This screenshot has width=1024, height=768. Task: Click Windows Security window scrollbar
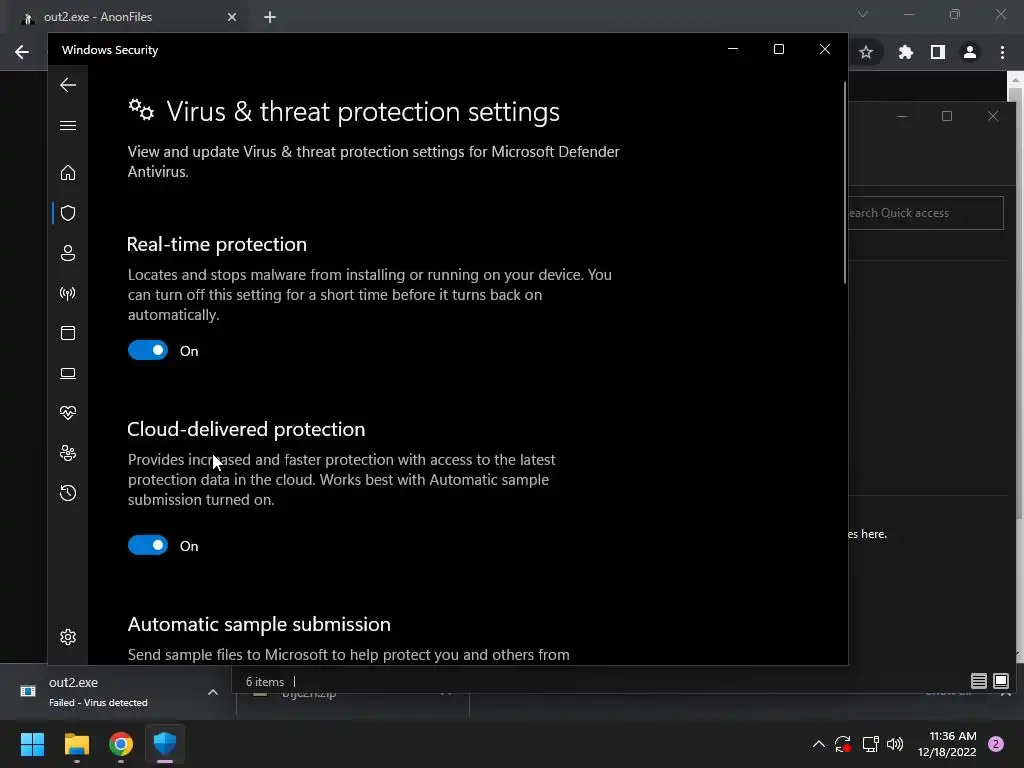pos(845,183)
